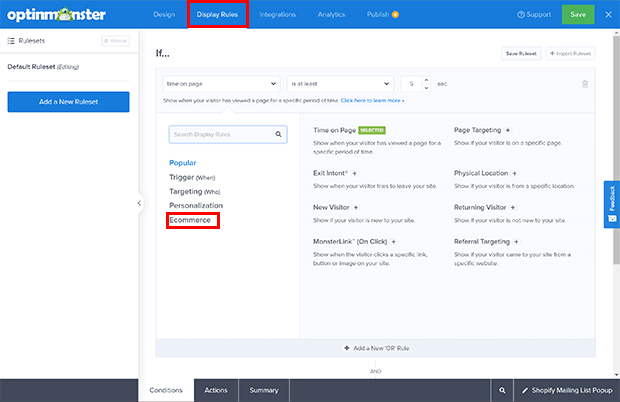The image size is (620, 402).
Task: Add the Page Targeting rule plus icon
Action: [x=508, y=130]
